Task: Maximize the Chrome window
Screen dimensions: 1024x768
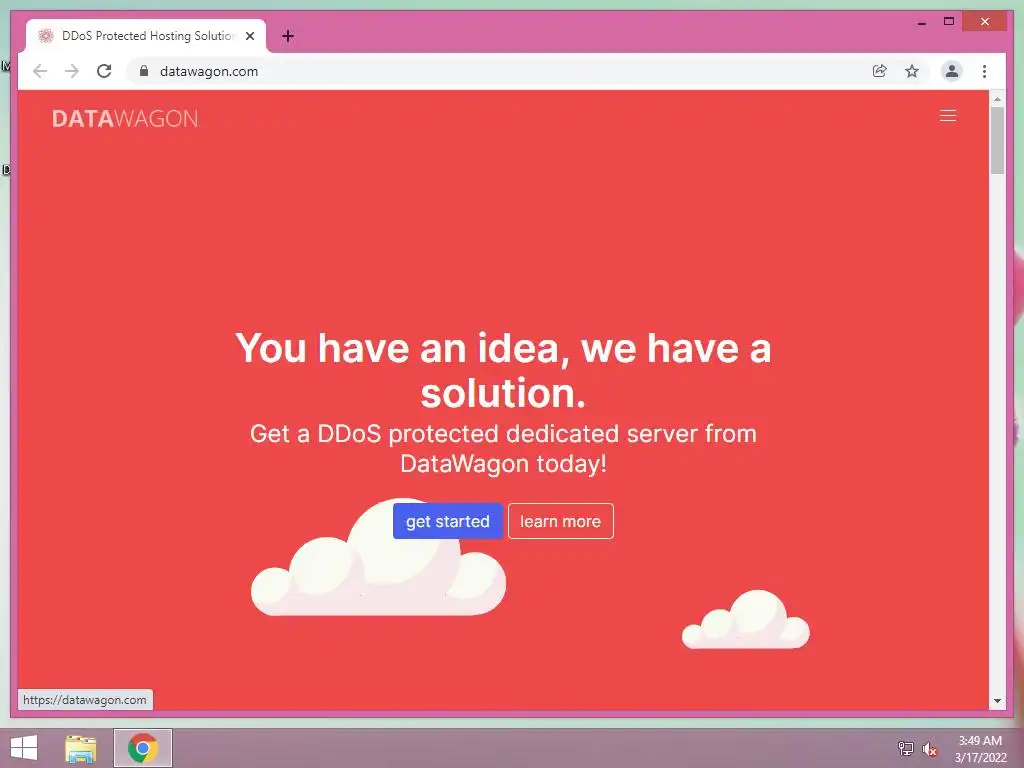Action: (949, 22)
